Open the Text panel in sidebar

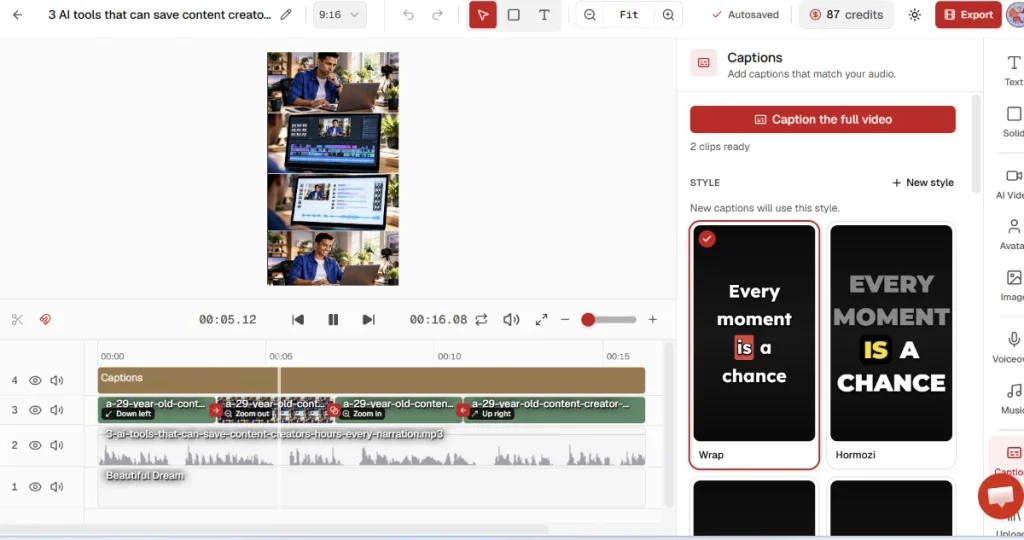[1013, 70]
